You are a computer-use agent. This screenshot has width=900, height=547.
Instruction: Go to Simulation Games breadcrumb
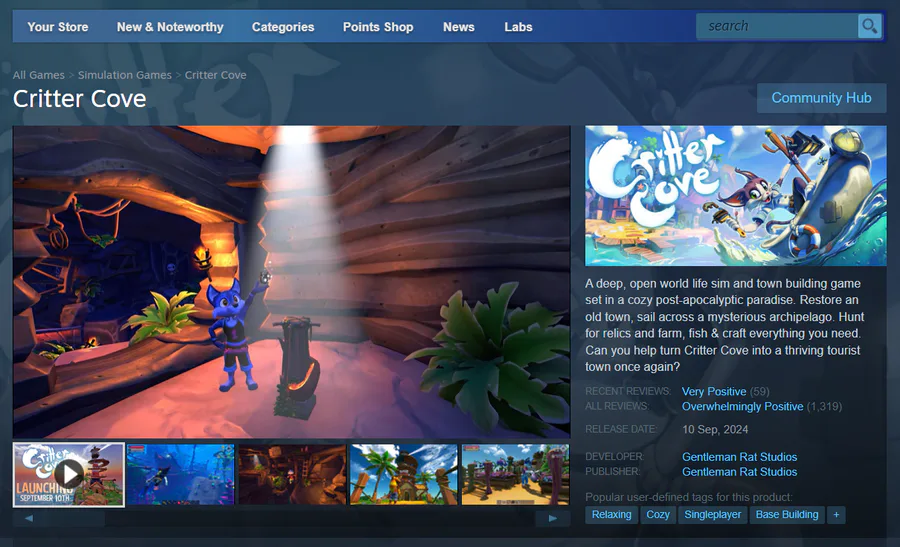[x=125, y=75]
